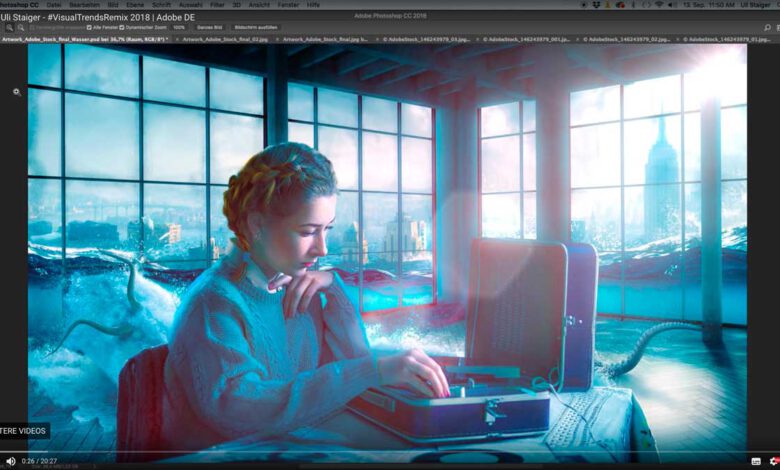Image resolution: width=780 pixels, height=470 pixels.
Task: Click the zoom cursor icon on the canvas edge
Action: 16,92
